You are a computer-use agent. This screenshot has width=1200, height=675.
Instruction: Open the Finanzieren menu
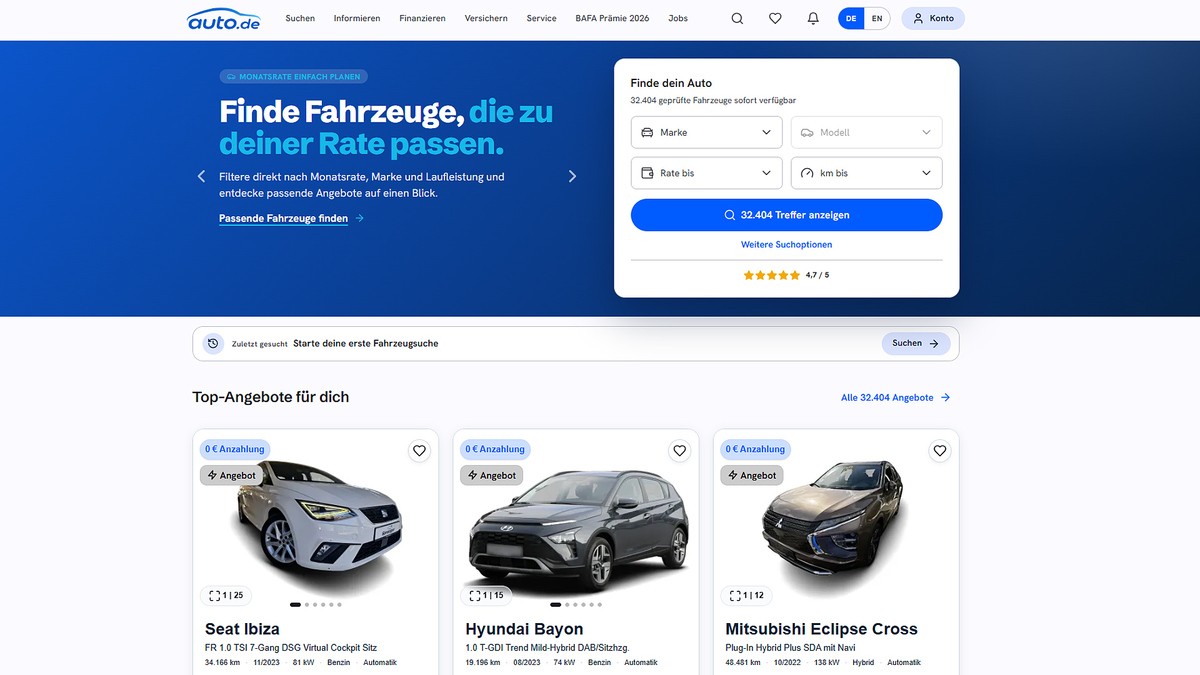point(422,18)
